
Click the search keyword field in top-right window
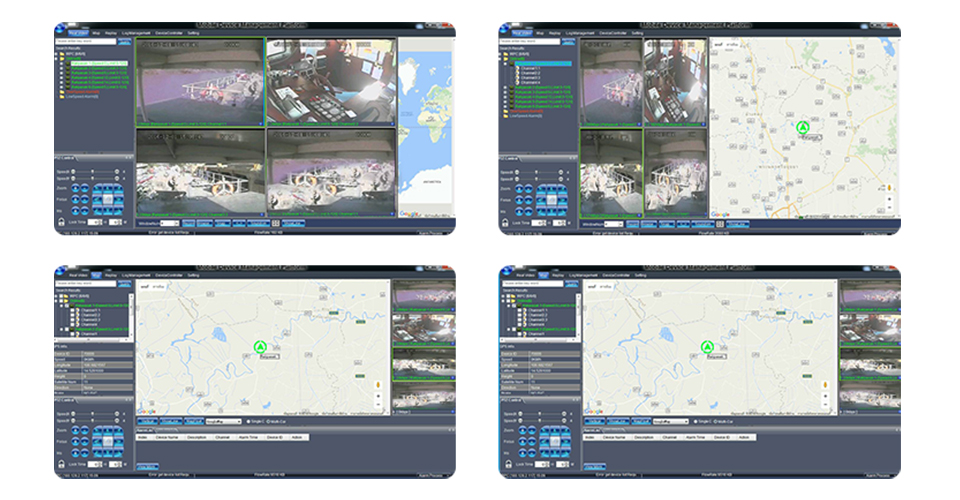point(530,41)
